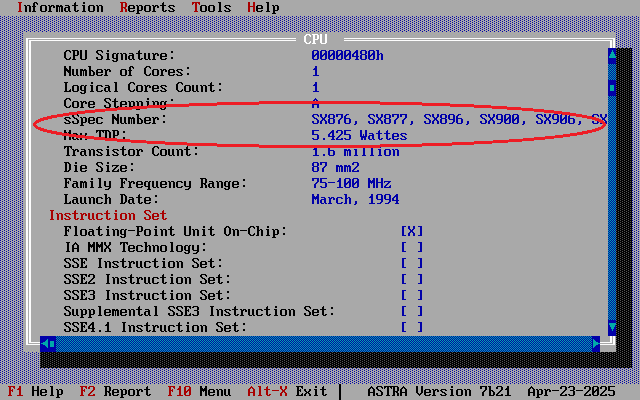Click Alt-X Exit in status bar
The image size is (640, 400).
tap(287, 391)
